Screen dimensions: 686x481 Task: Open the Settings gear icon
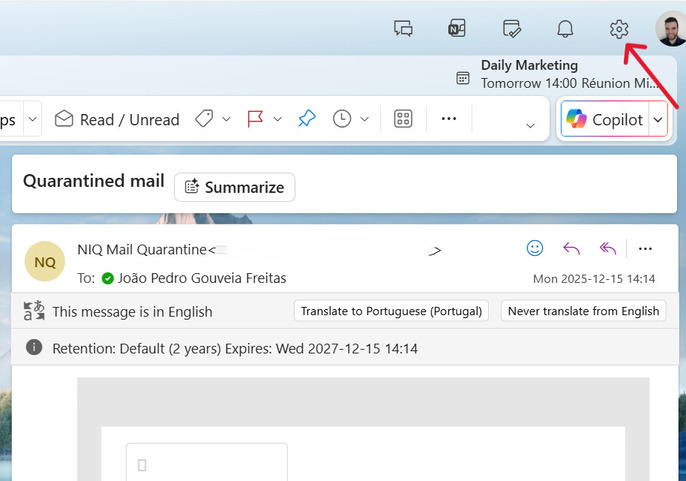[x=619, y=29]
